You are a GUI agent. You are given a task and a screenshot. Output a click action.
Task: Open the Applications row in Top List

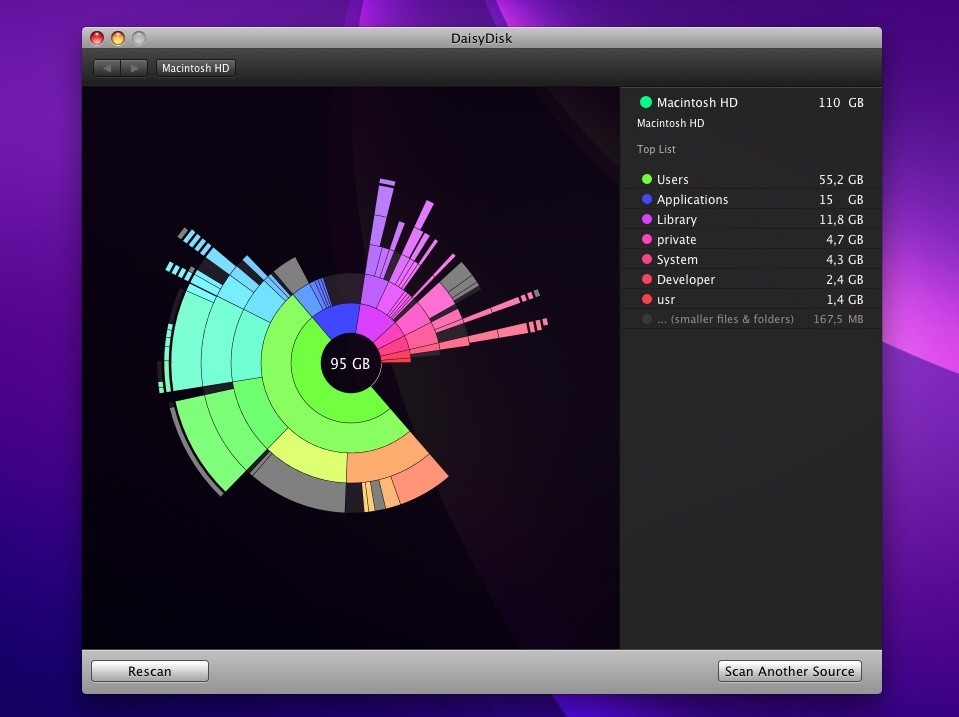tap(751, 199)
